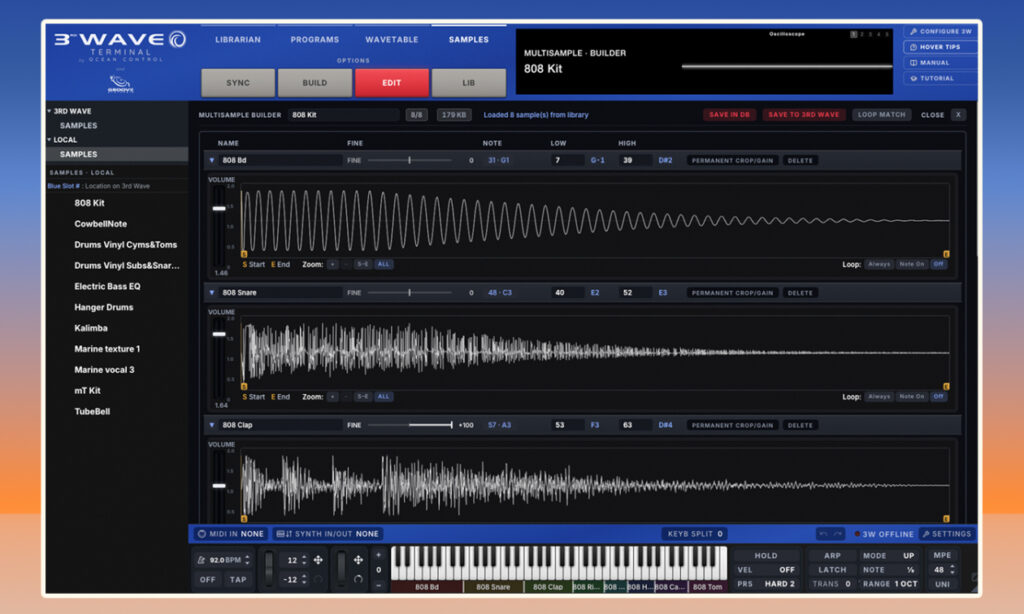Open the Tutorial eye link

click(x=940, y=78)
